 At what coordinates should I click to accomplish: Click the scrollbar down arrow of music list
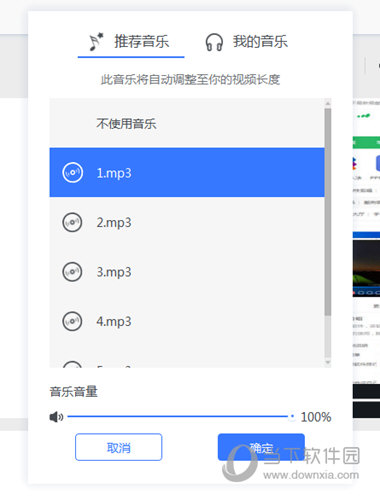(328, 362)
